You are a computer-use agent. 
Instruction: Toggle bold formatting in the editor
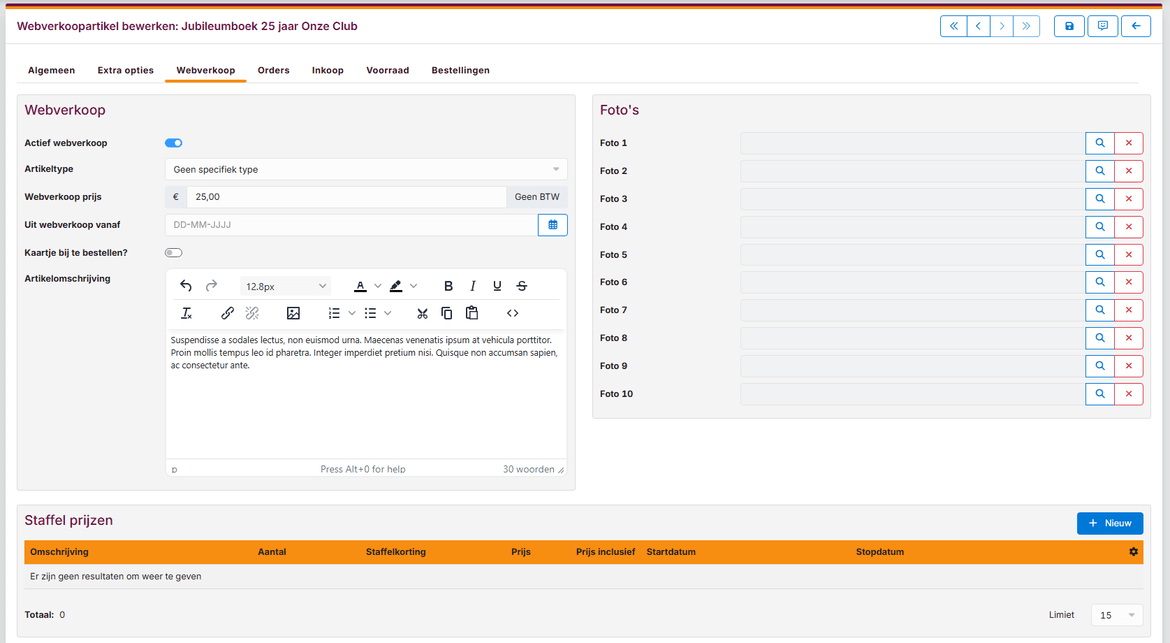click(448, 286)
